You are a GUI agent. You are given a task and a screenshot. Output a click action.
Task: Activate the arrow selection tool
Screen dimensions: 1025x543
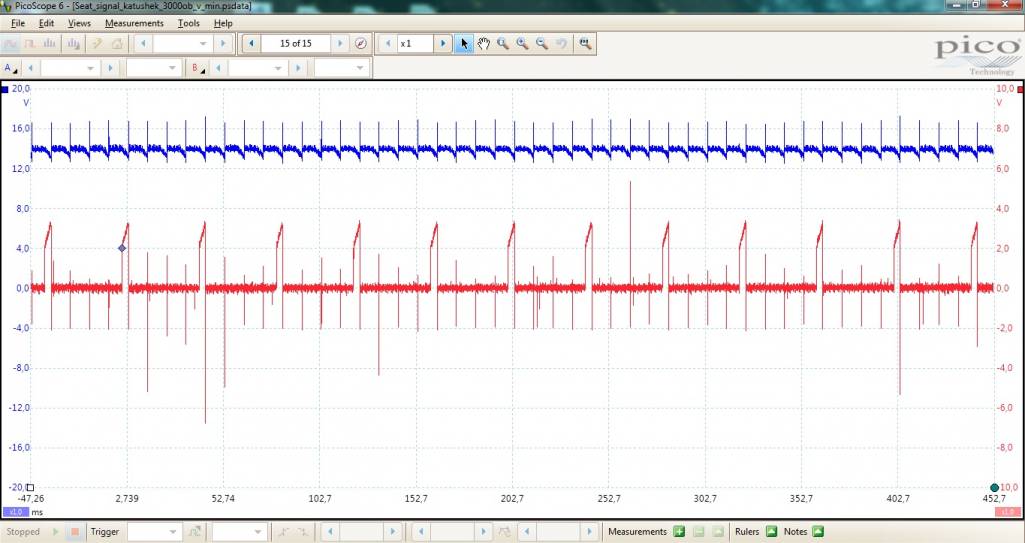tap(464, 44)
